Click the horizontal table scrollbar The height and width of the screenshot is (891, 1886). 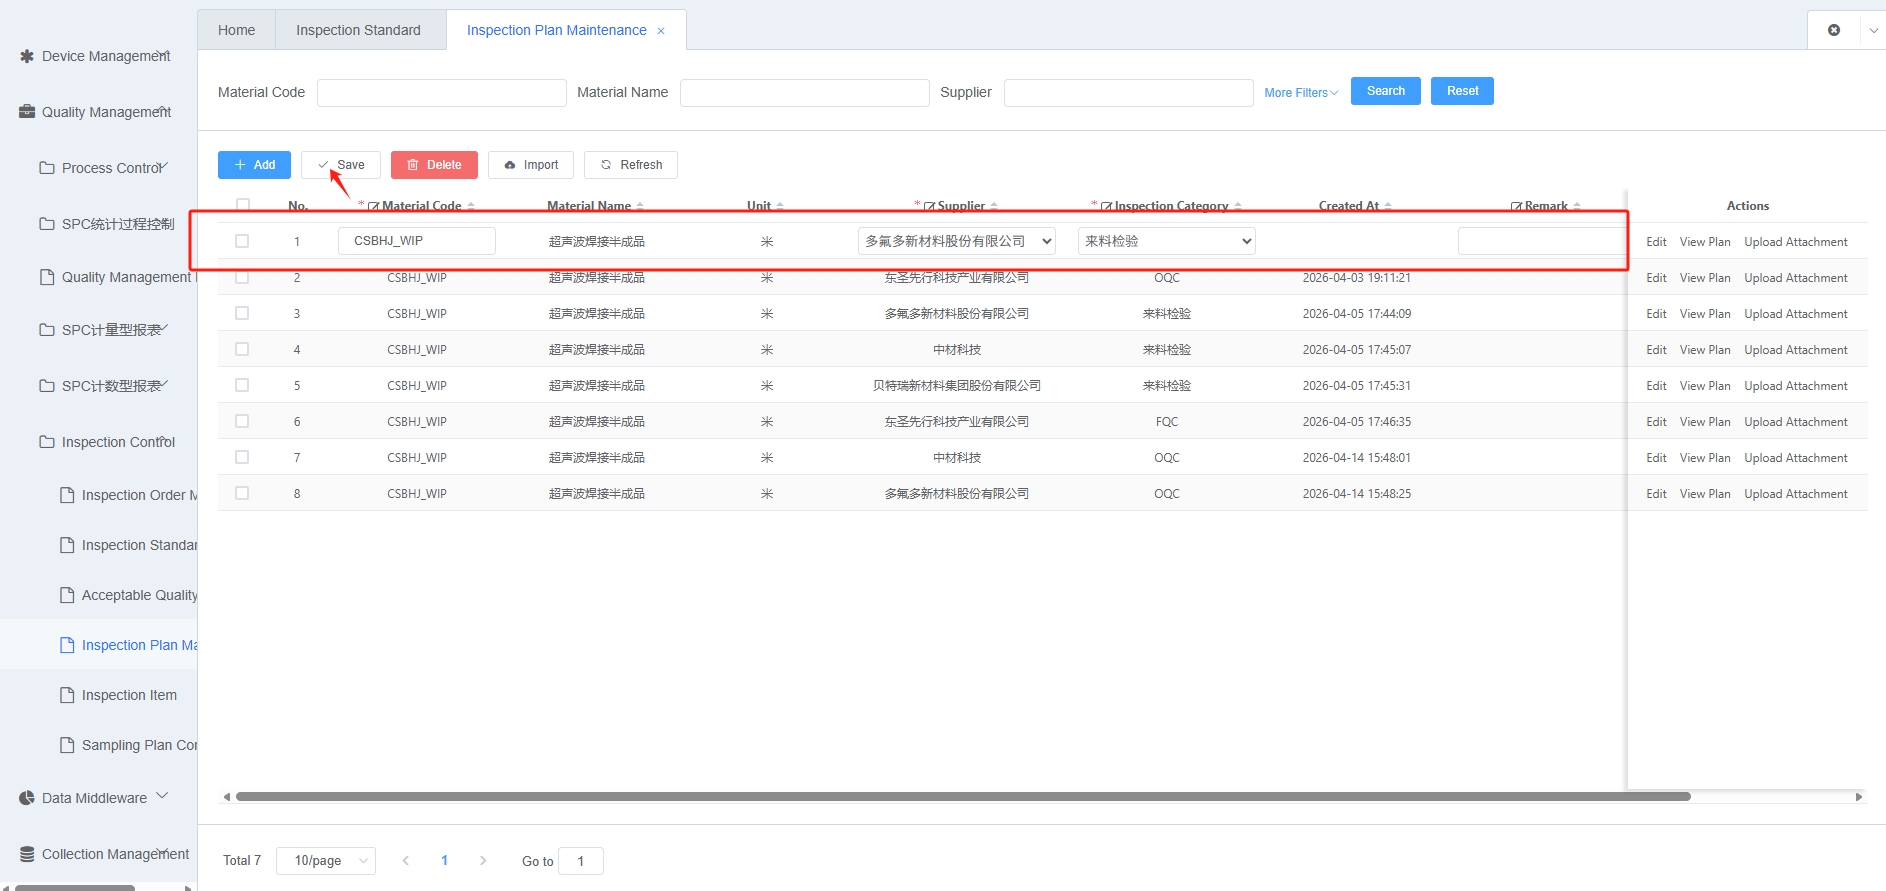tap(963, 797)
